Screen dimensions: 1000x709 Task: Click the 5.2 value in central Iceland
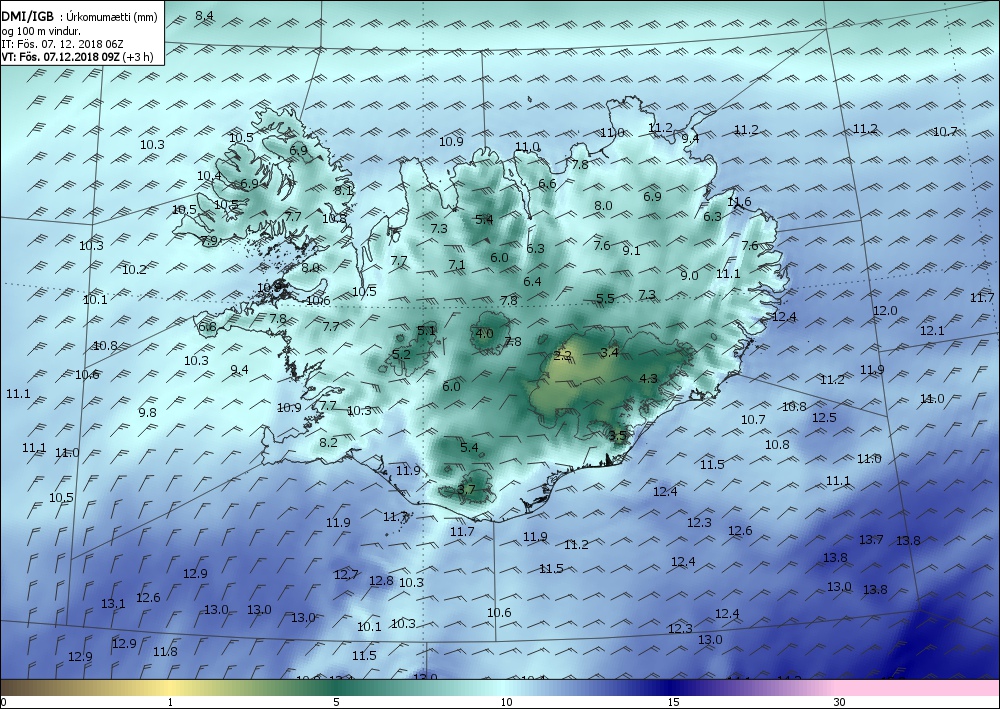401,354
